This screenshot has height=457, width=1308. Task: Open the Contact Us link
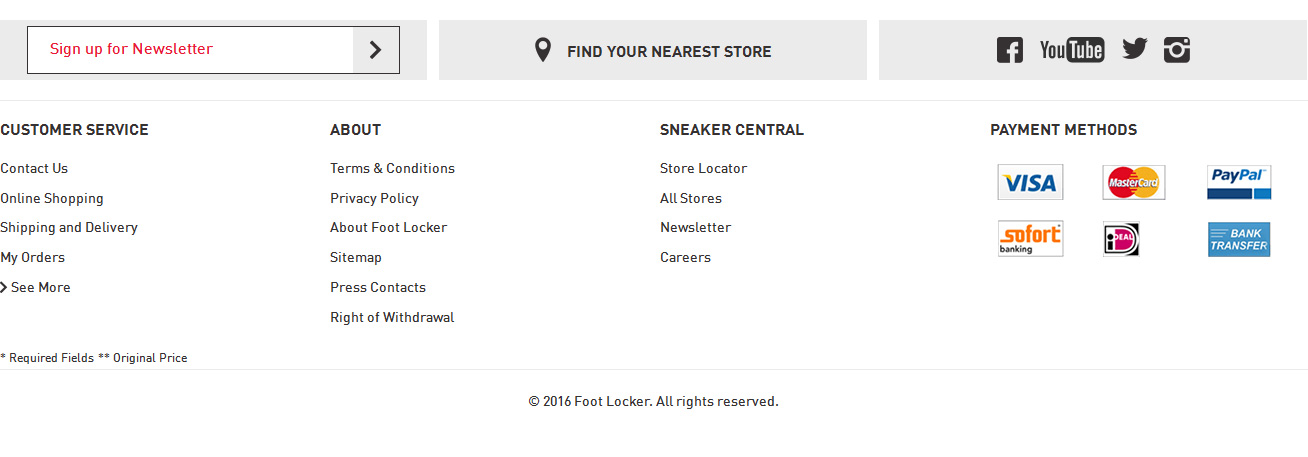(x=34, y=169)
